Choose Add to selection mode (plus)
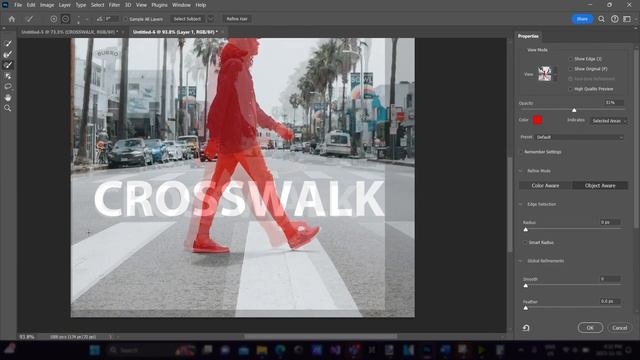This screenshot has width=640, height=360. point(53,19)
